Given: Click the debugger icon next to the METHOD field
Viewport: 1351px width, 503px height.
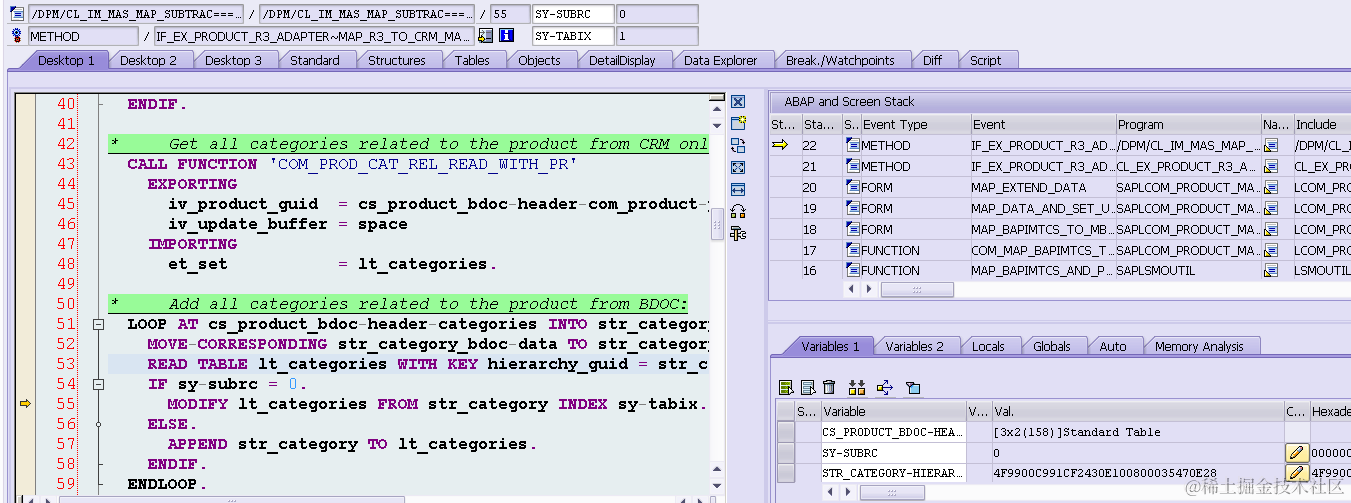Looking at the screenshot, I should pos(16,36).
